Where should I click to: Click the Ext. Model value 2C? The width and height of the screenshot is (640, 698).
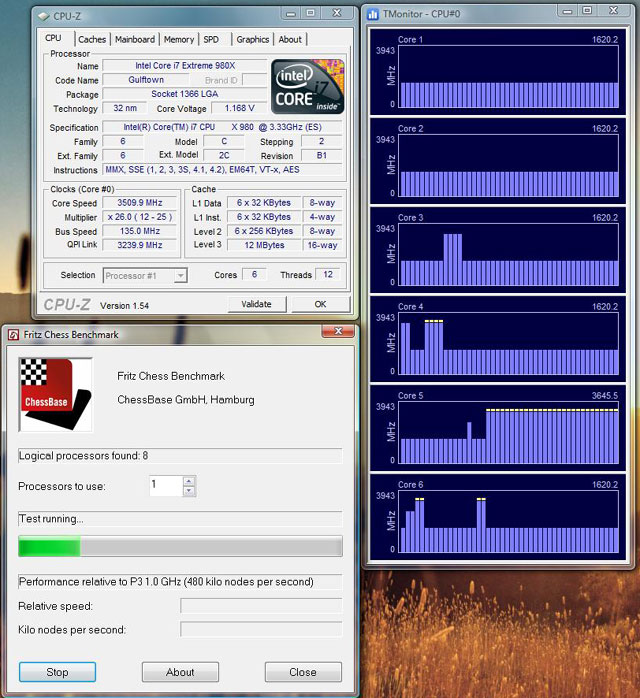(224, 155)
